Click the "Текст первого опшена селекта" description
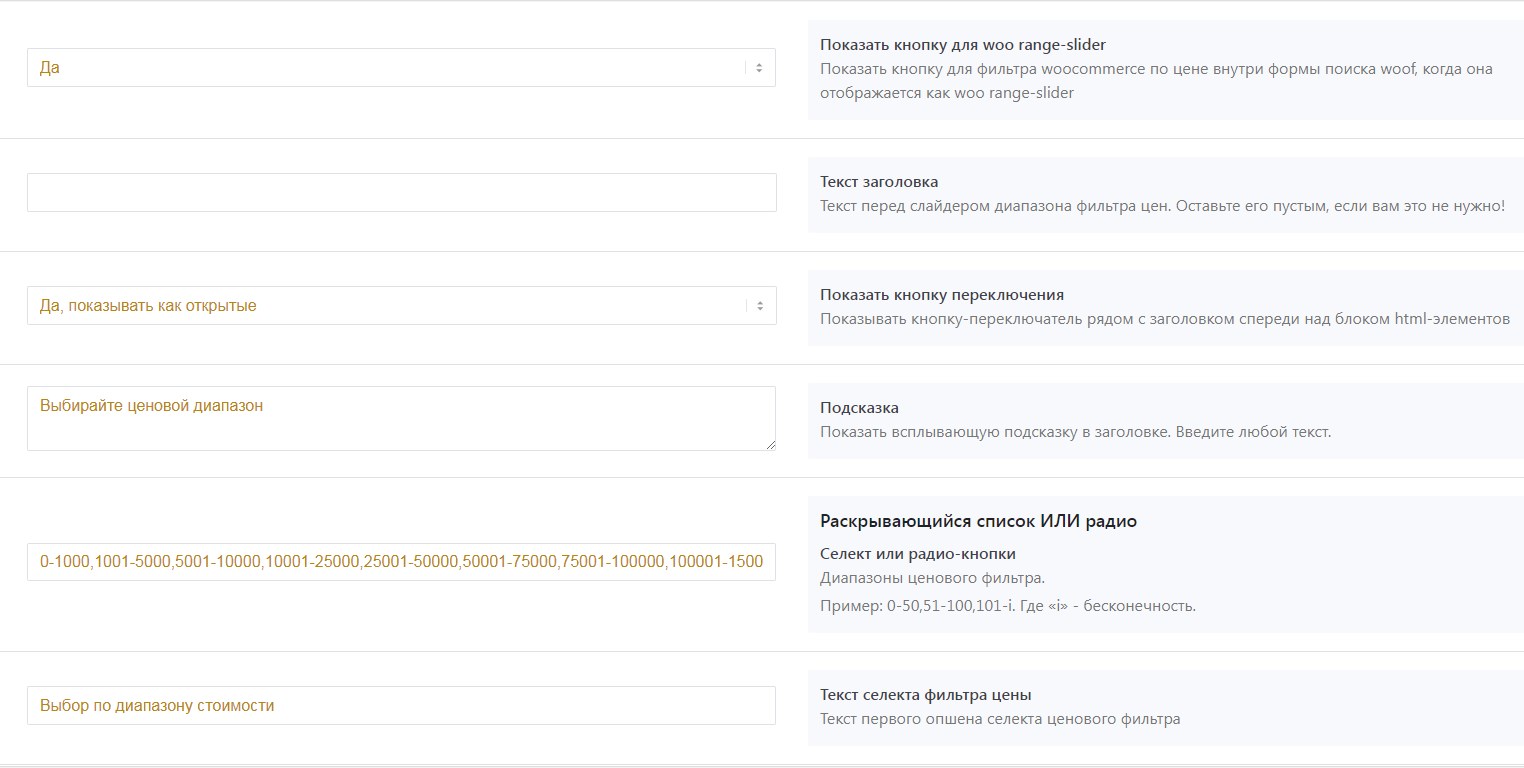This screenshot has height=768, width=1524. coord(999,719)
